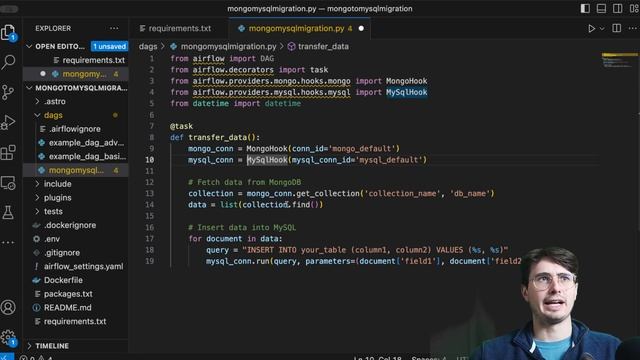Close unsaved mongomysqlmigration.py tab dot
The width and height of the screenshot is (640, 360).
tap(361, 29)
